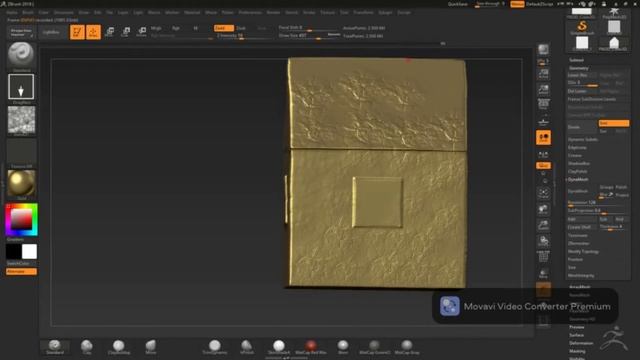Open LightBox browser

[x=51, y=32]
